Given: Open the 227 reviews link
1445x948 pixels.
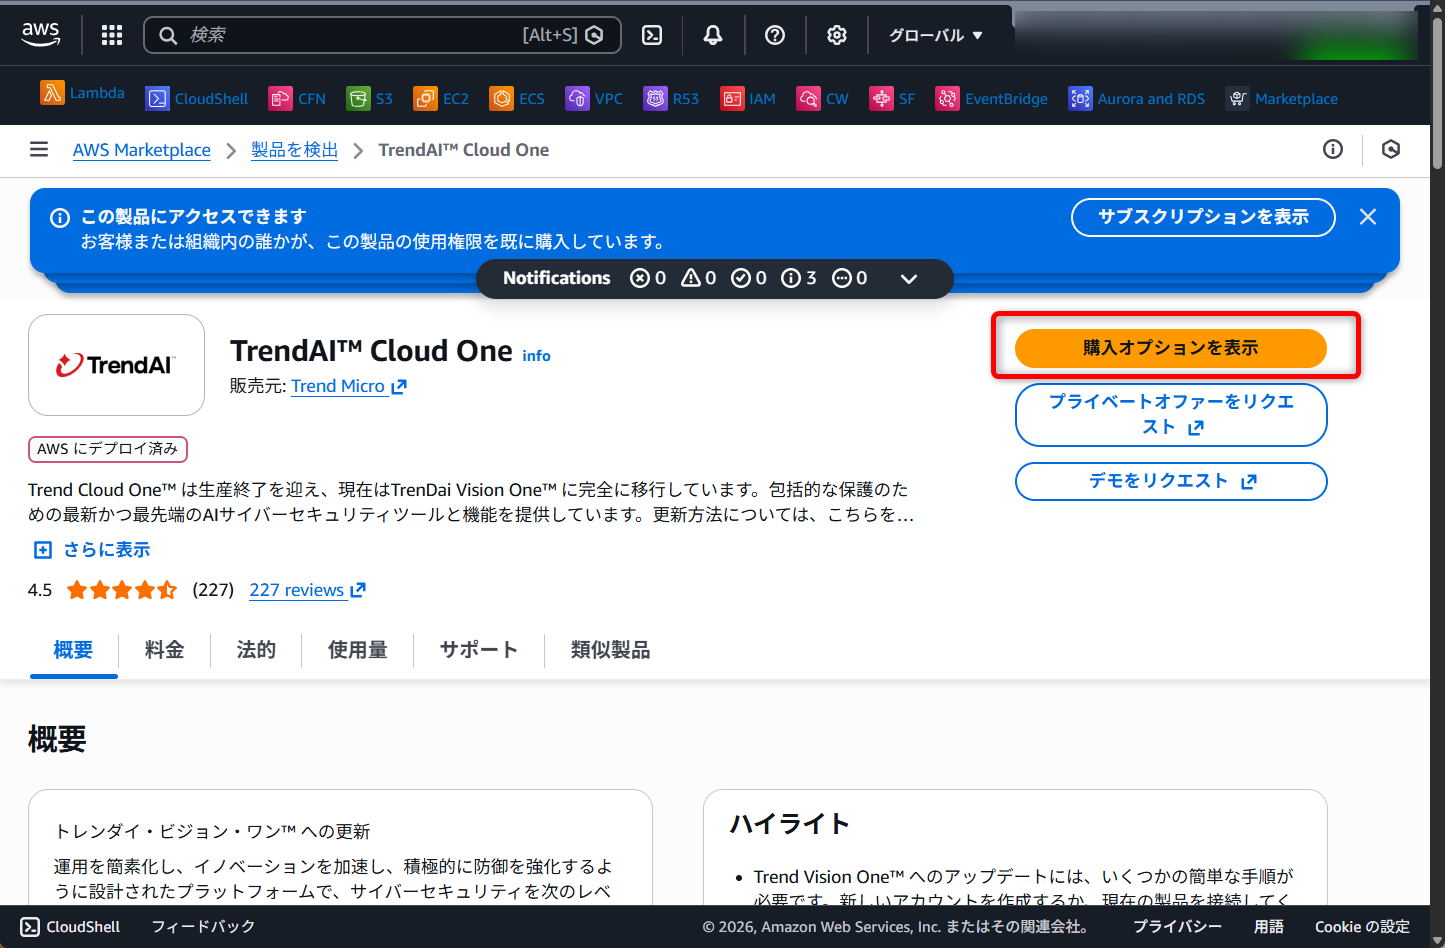Looking at the screenshot, I should [297, 590].
